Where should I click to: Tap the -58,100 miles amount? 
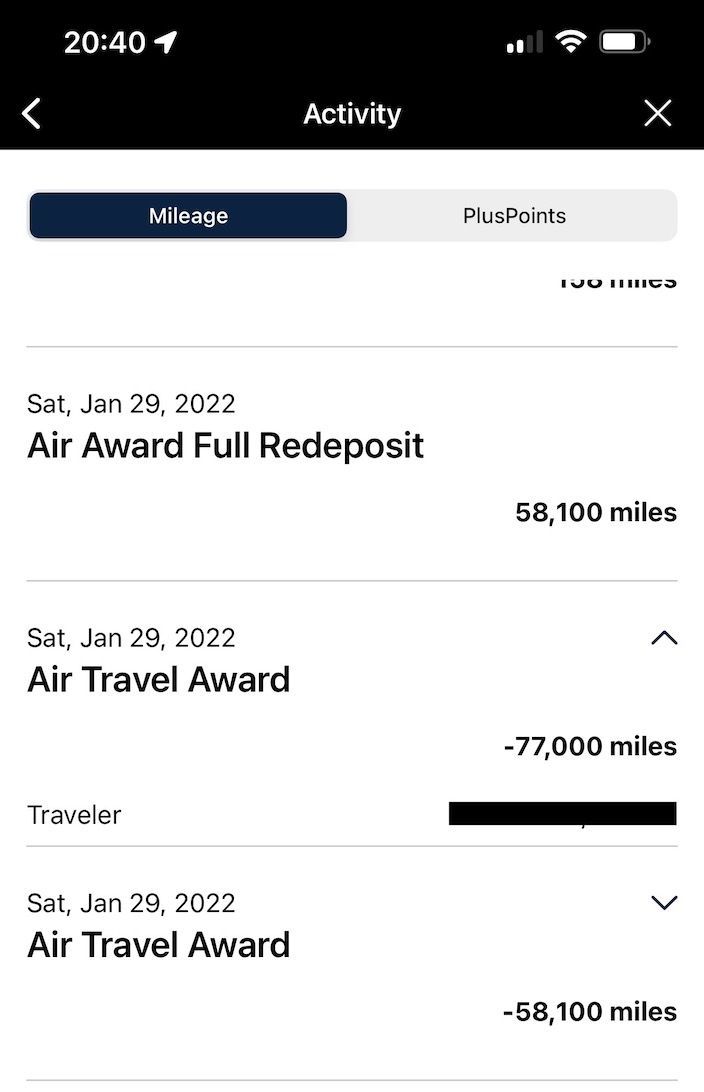pyautogui.click(x=590, y=1011)
